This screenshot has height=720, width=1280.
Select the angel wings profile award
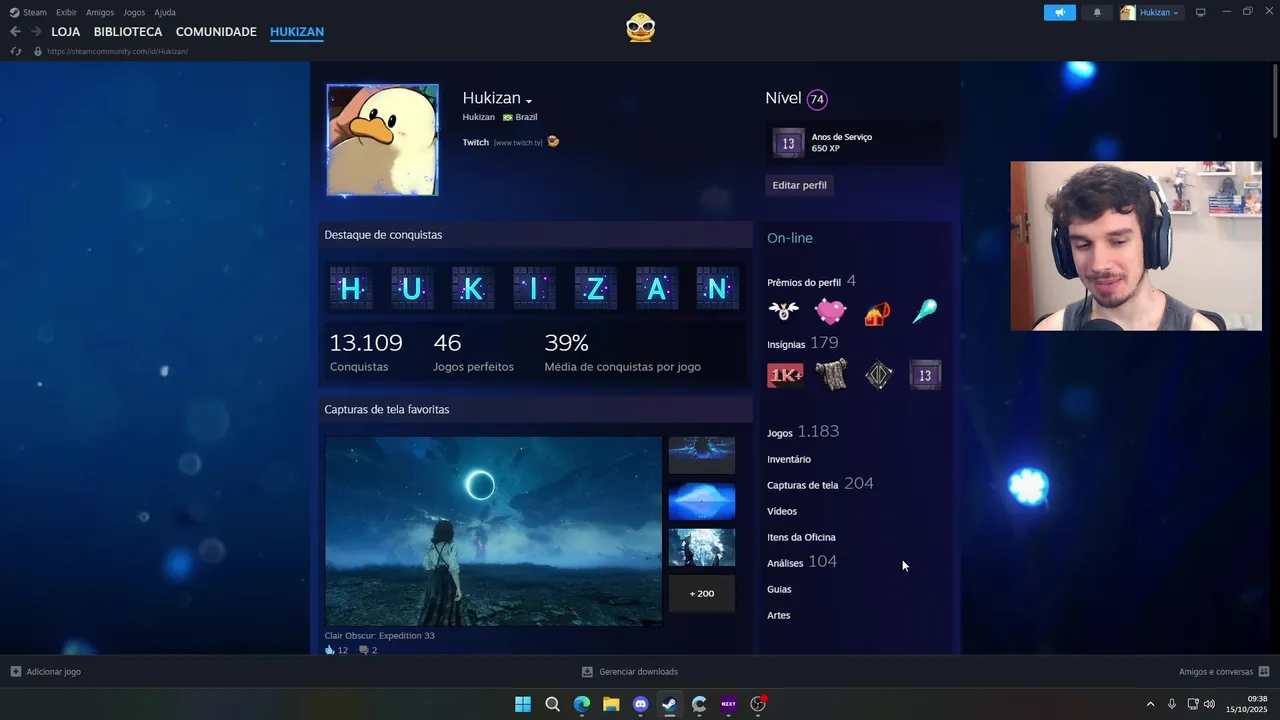tap(783, 311)
